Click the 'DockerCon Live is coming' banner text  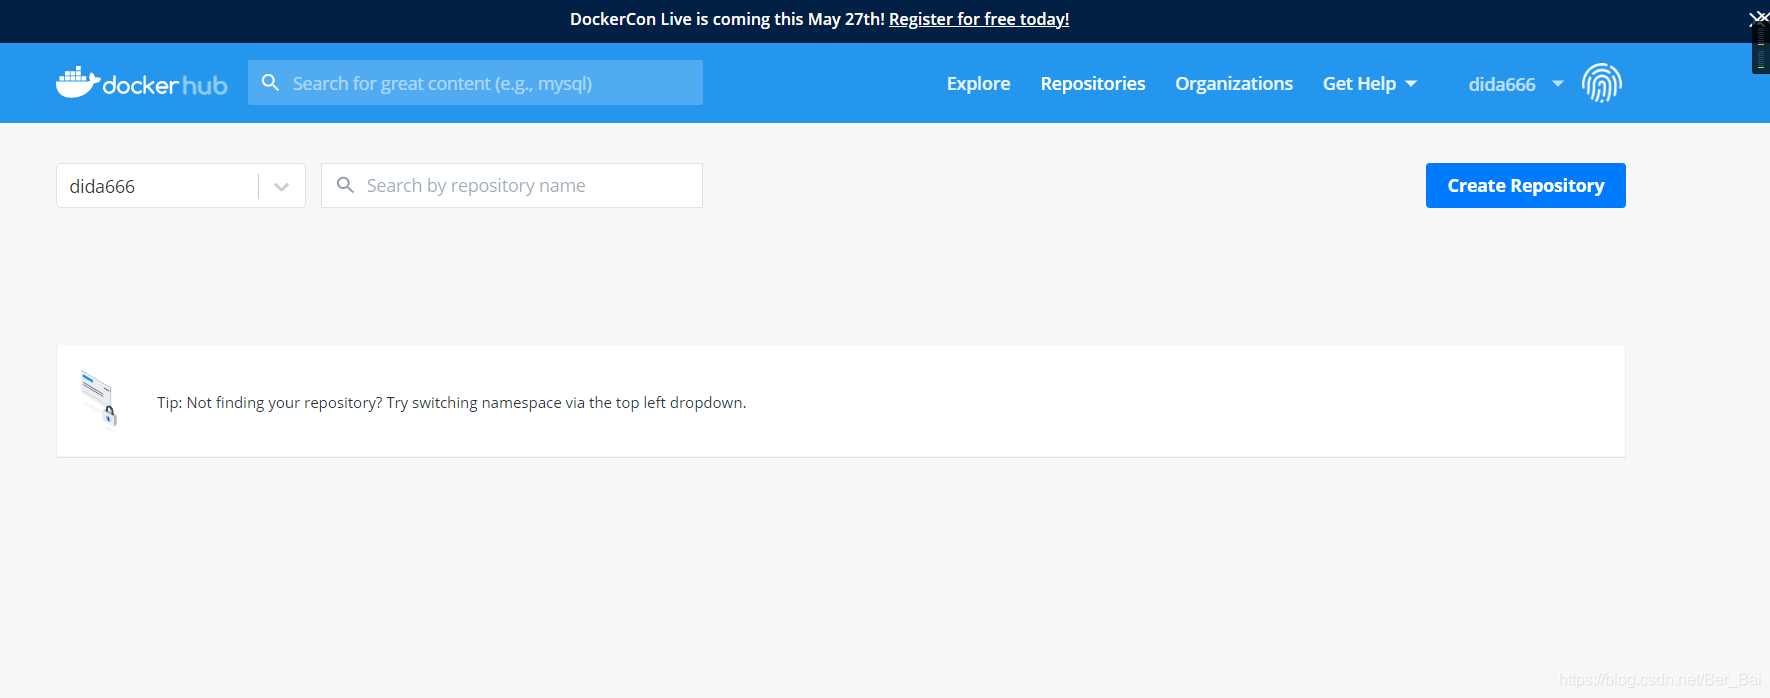point(727,19)
